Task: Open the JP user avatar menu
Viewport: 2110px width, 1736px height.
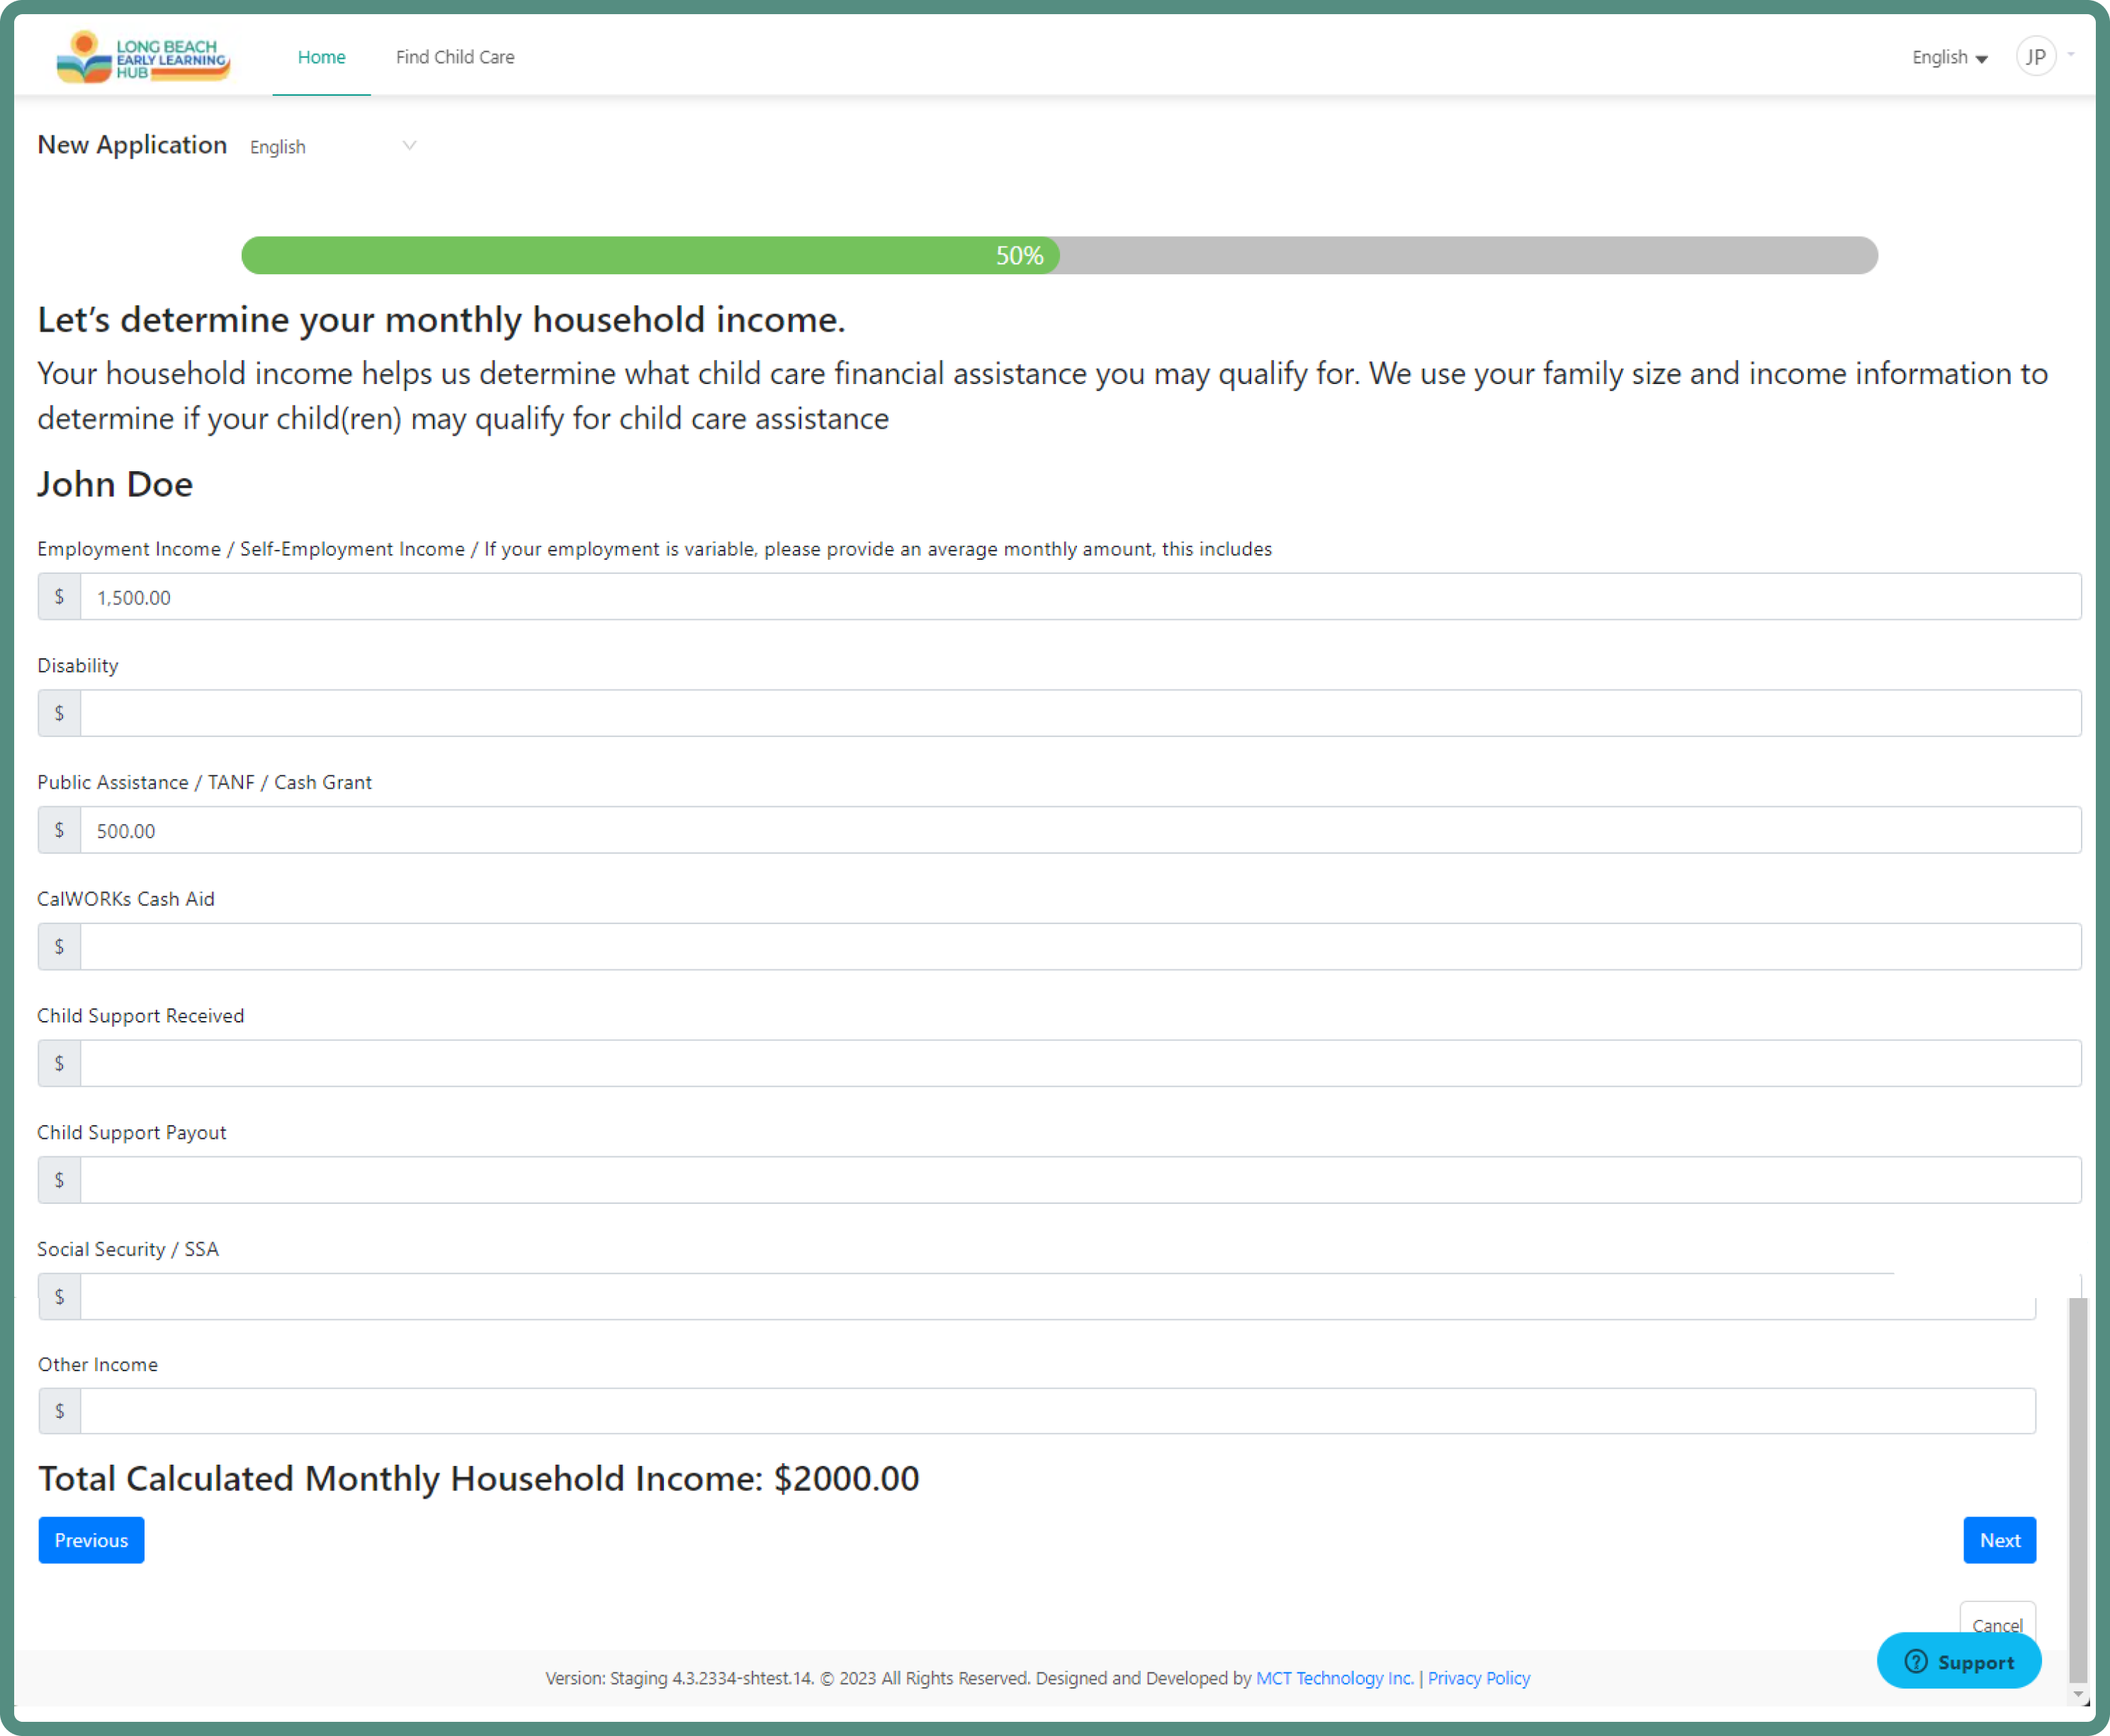Action: coord(2035,57)
